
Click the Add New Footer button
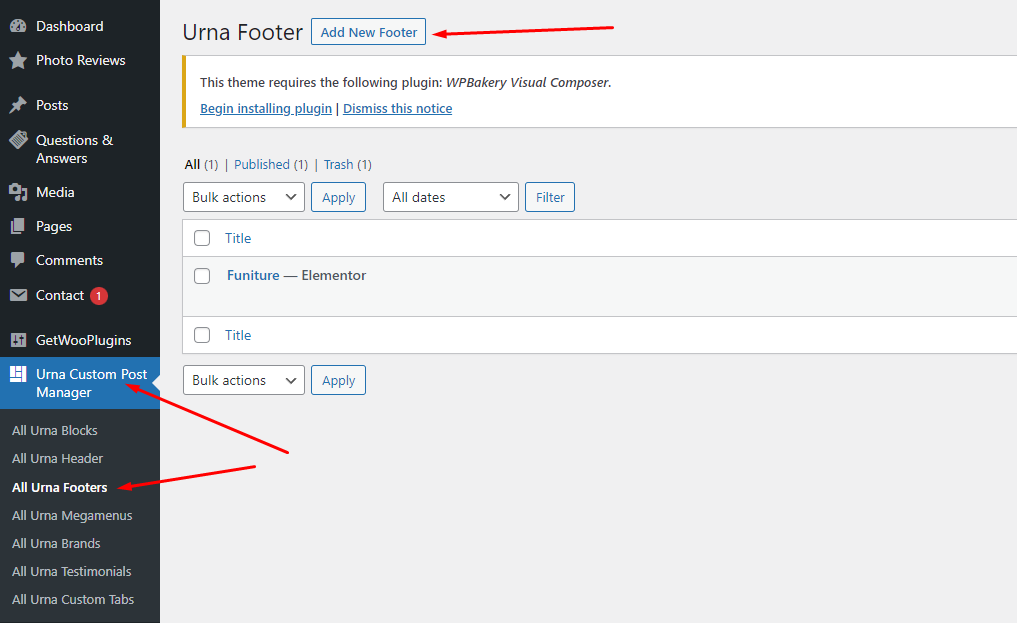click(x=368, y=32)
